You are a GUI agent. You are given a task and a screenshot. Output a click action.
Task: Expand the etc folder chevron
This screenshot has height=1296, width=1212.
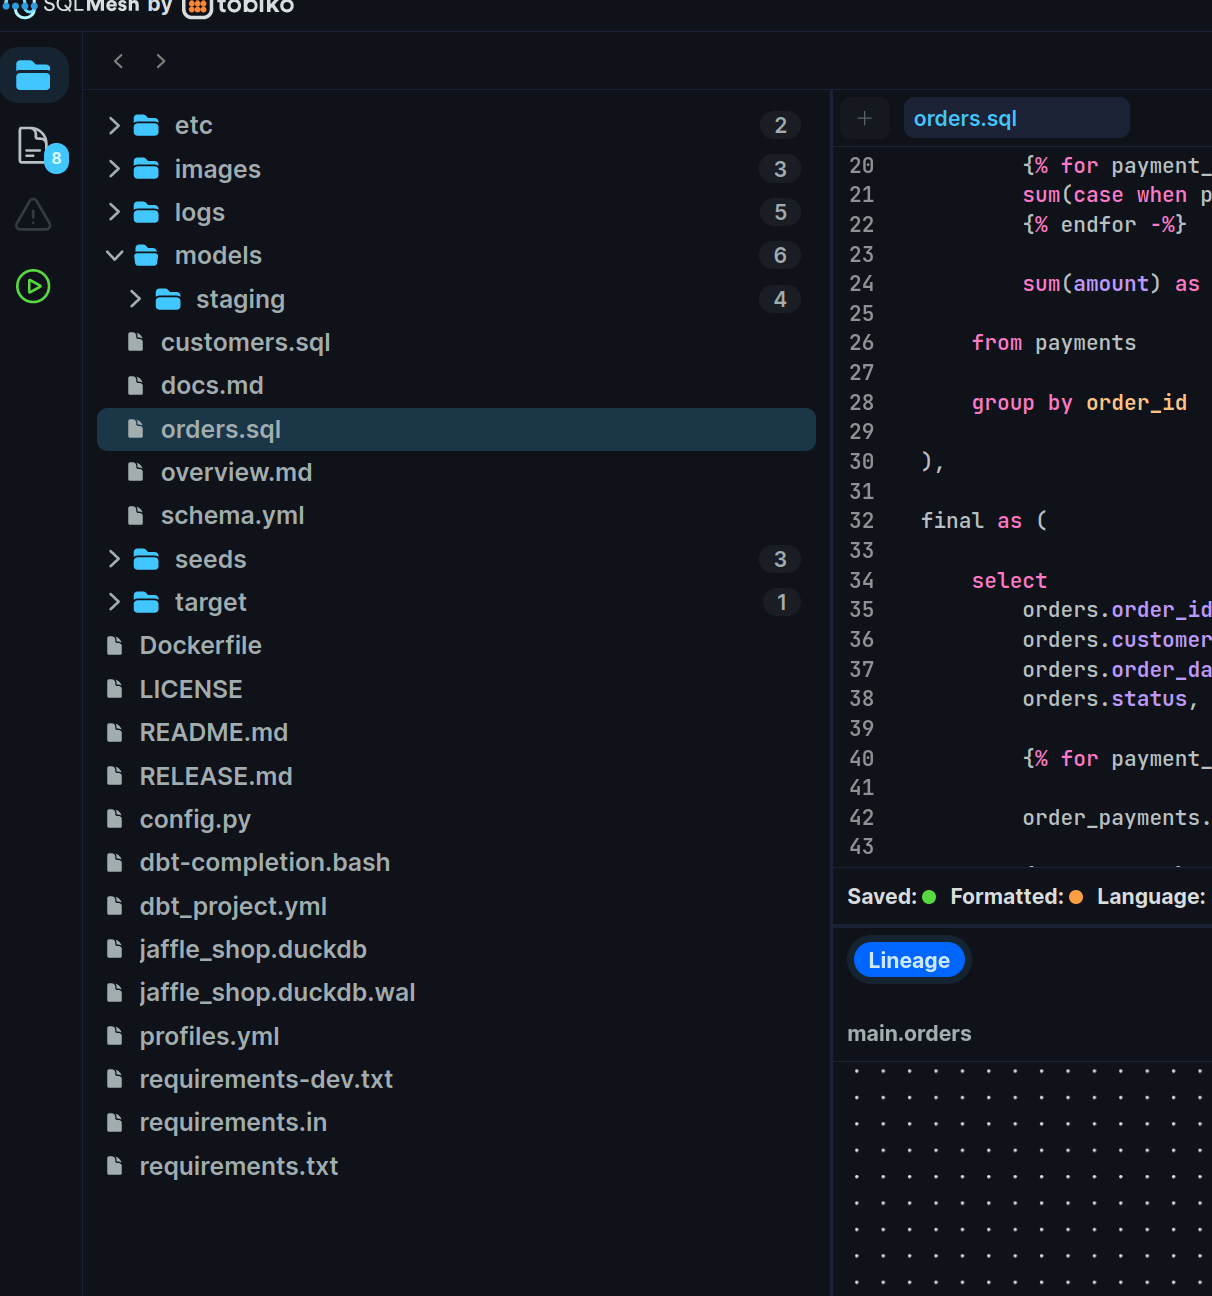[x=114, y=125]
